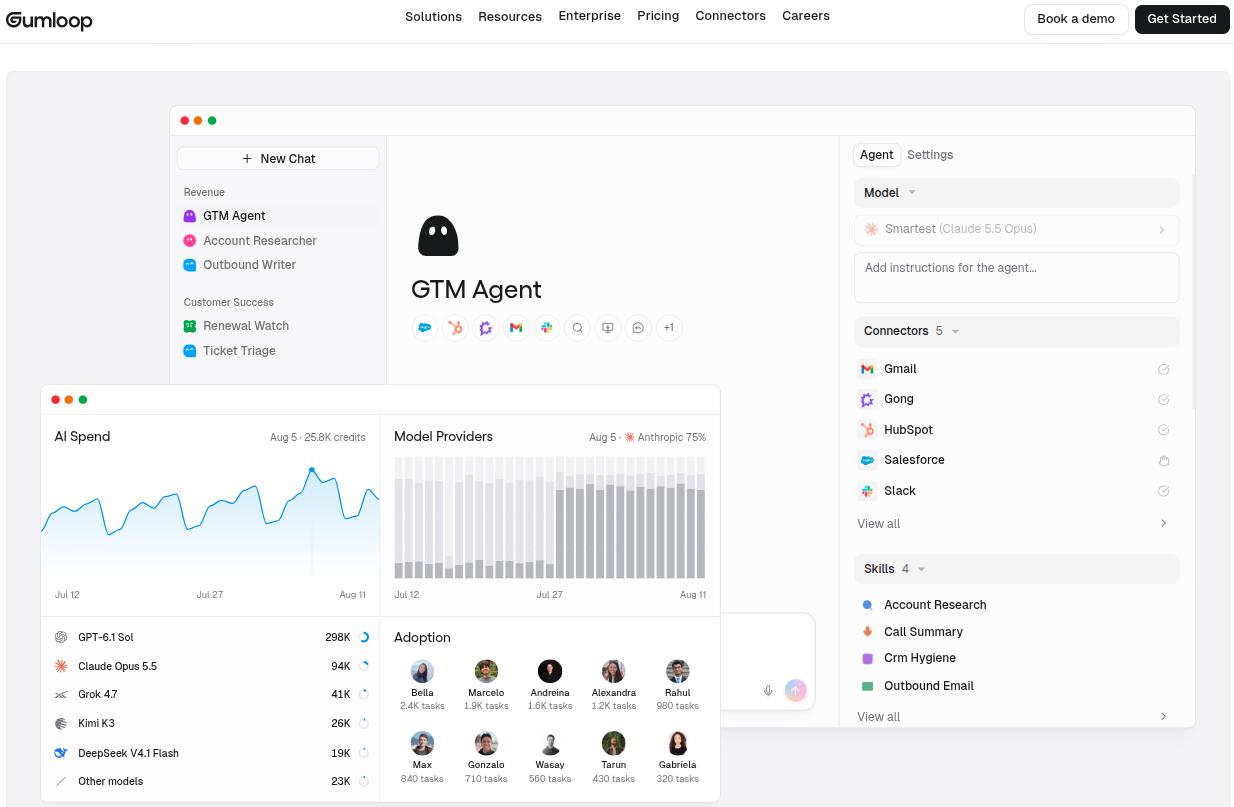This screenshot has width=1234, height=807.
Task: Select GTM Agent in the sidebar
Action: [278, 216]
